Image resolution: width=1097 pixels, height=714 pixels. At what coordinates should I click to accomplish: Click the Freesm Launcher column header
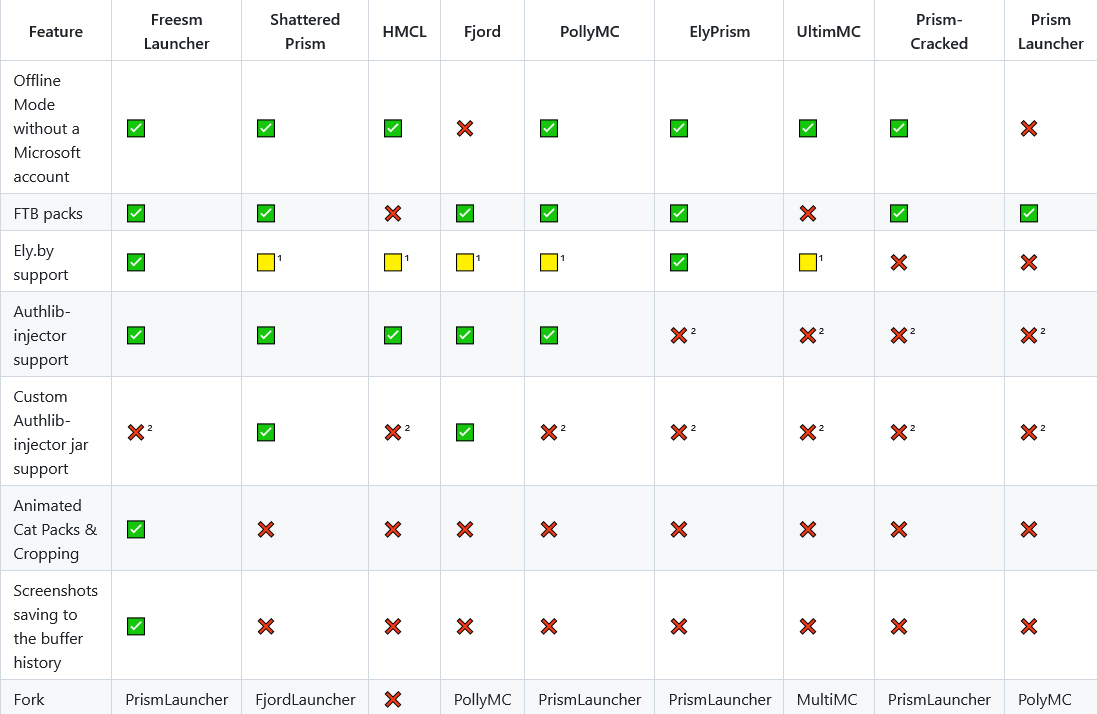point(176,31)
